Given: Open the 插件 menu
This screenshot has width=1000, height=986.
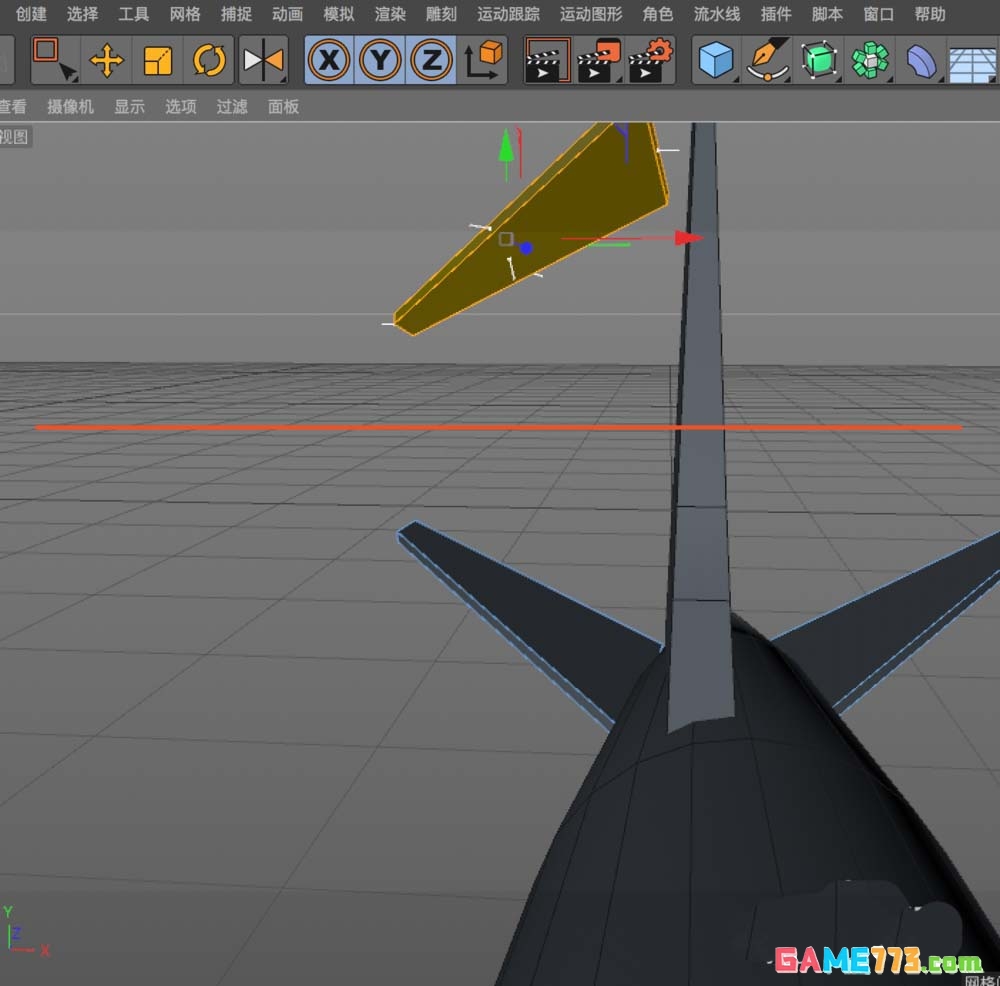Looking at the screenshot, I should [x=776, y=14].
